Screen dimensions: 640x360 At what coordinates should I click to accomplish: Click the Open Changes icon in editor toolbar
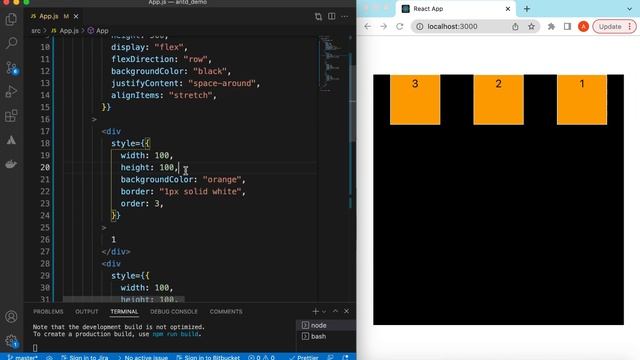click(318, 17)
